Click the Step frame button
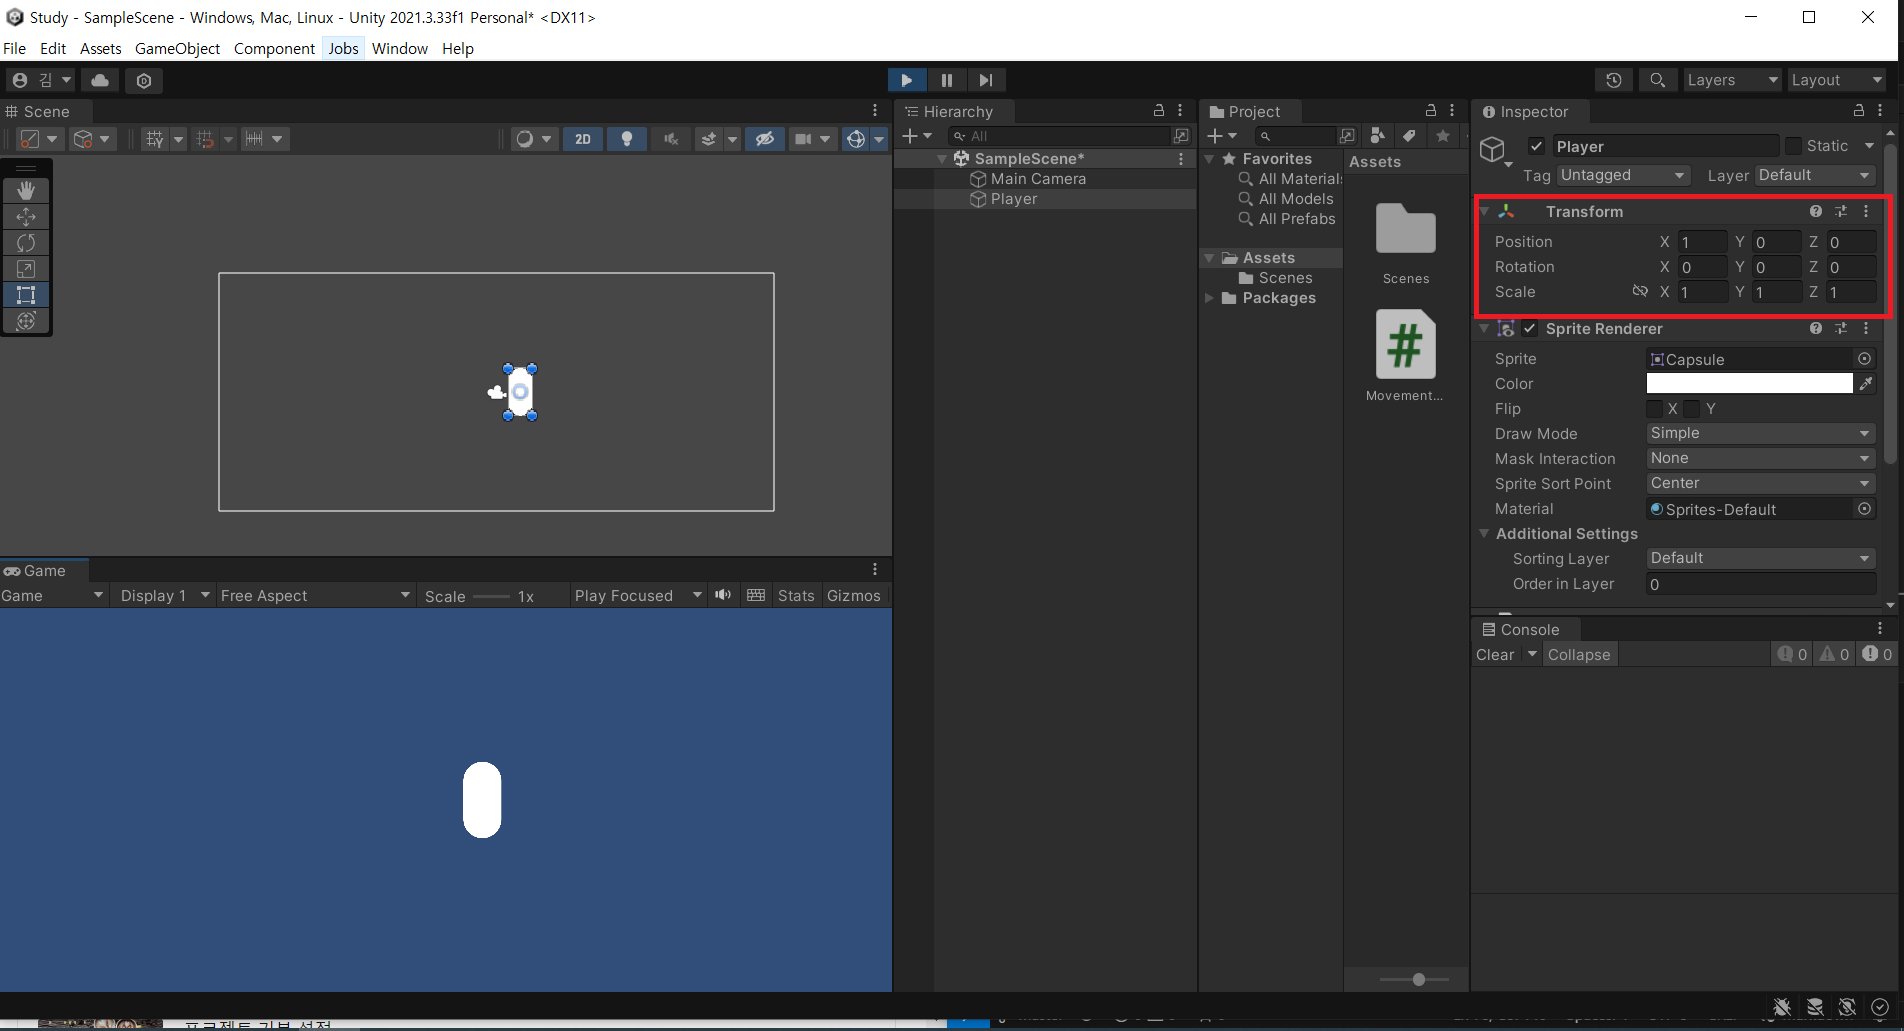 click(986, 80)
